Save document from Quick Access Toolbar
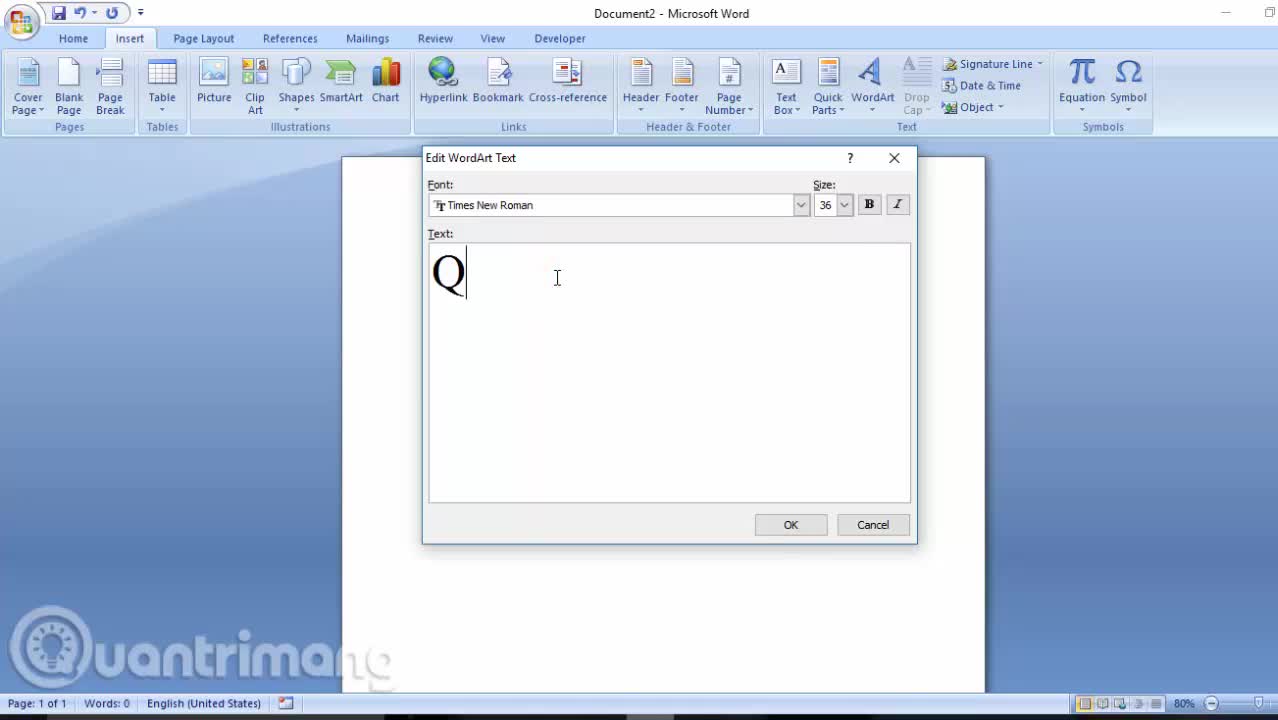 58,13
